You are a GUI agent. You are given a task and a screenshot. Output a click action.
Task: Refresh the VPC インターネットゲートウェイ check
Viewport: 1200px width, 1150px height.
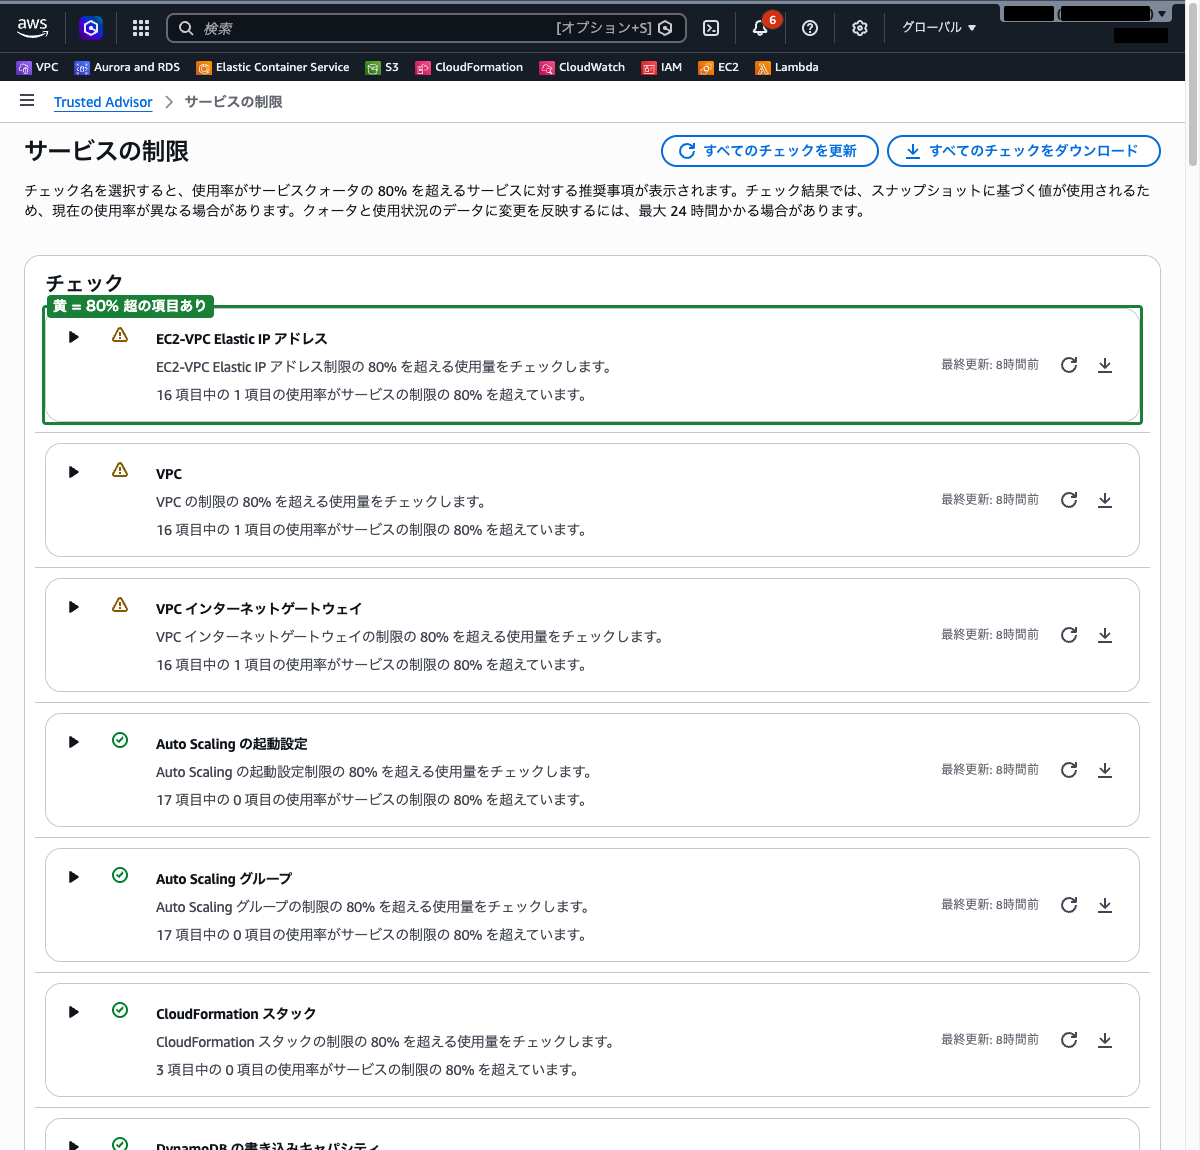tap(1069, 635)
